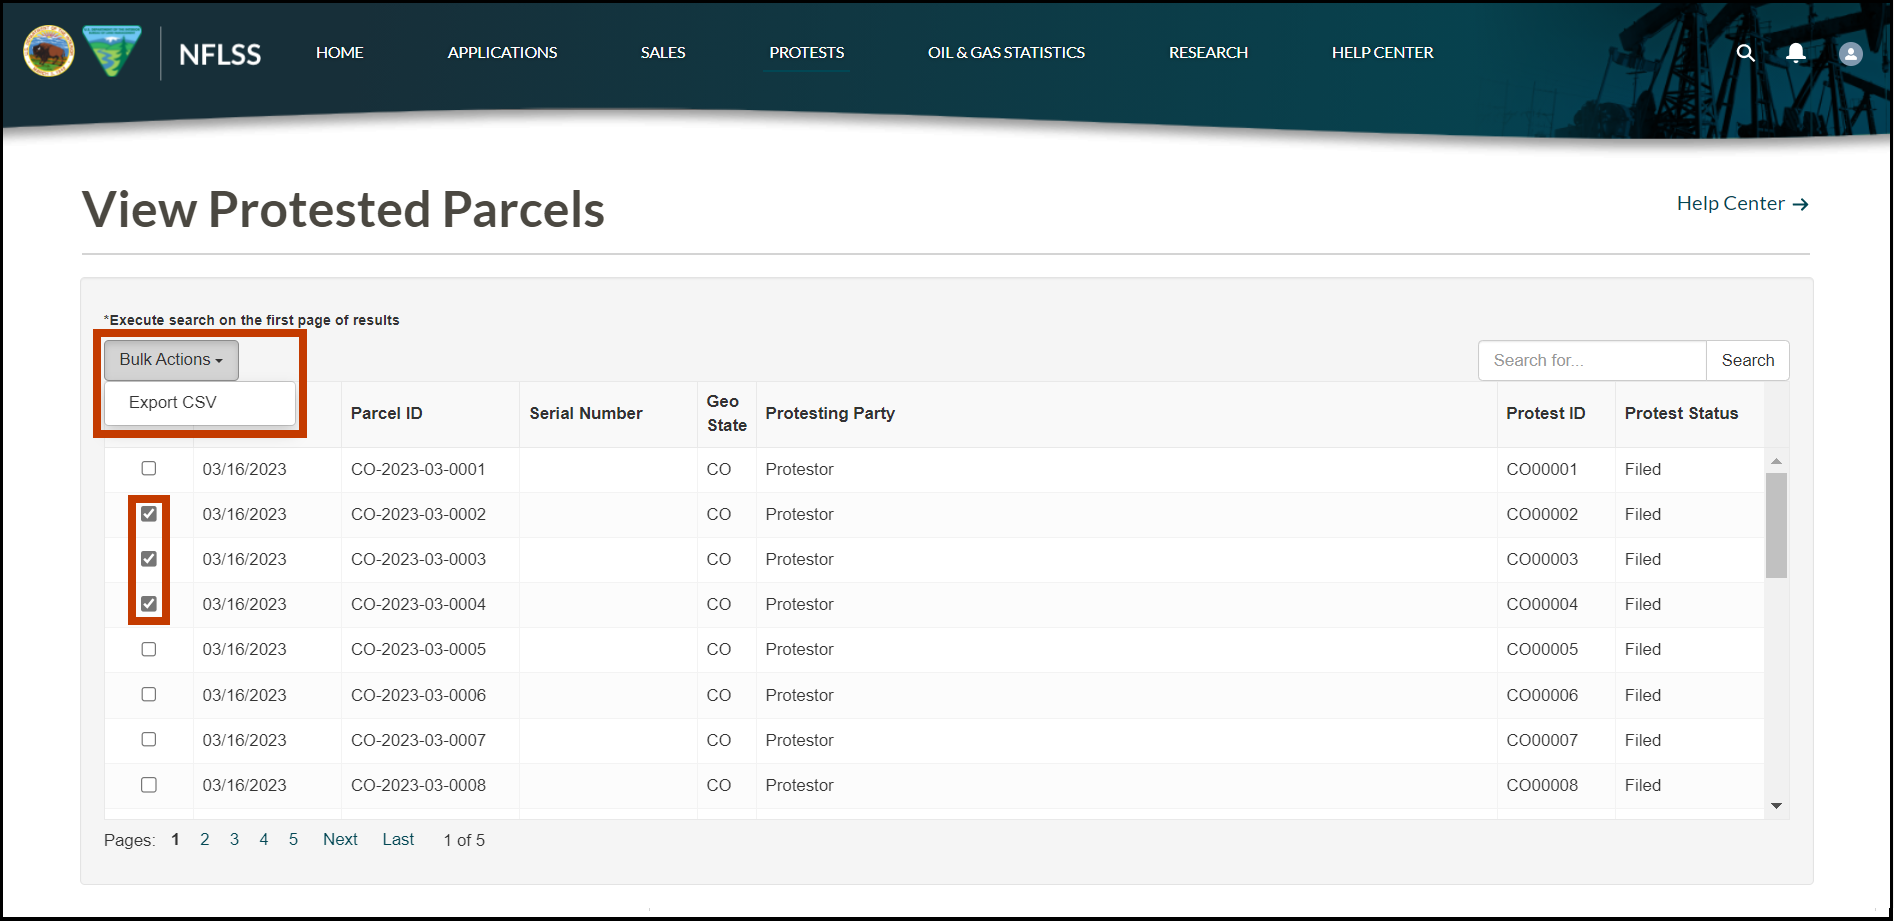The image size is (1894, 921).
Task: Collapse the Bulk Actions dropdown
Action: 171,360
